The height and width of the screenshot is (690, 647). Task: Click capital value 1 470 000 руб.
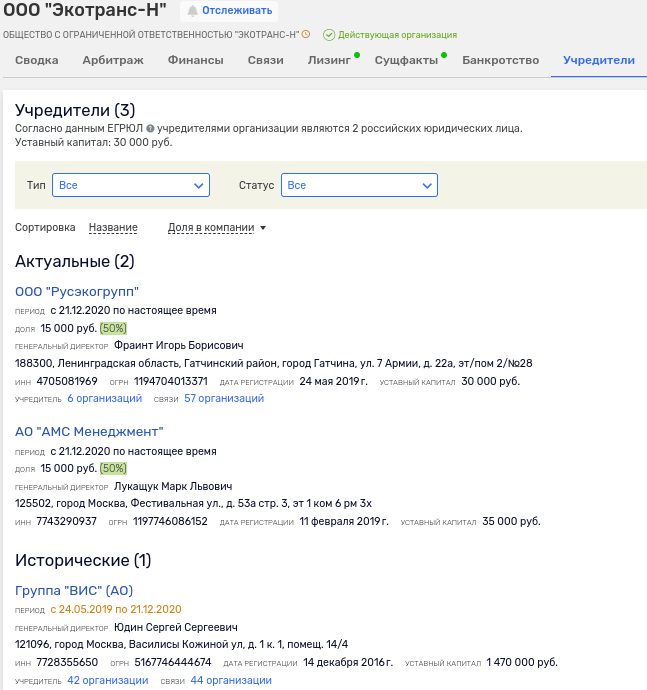click(522, 662)
